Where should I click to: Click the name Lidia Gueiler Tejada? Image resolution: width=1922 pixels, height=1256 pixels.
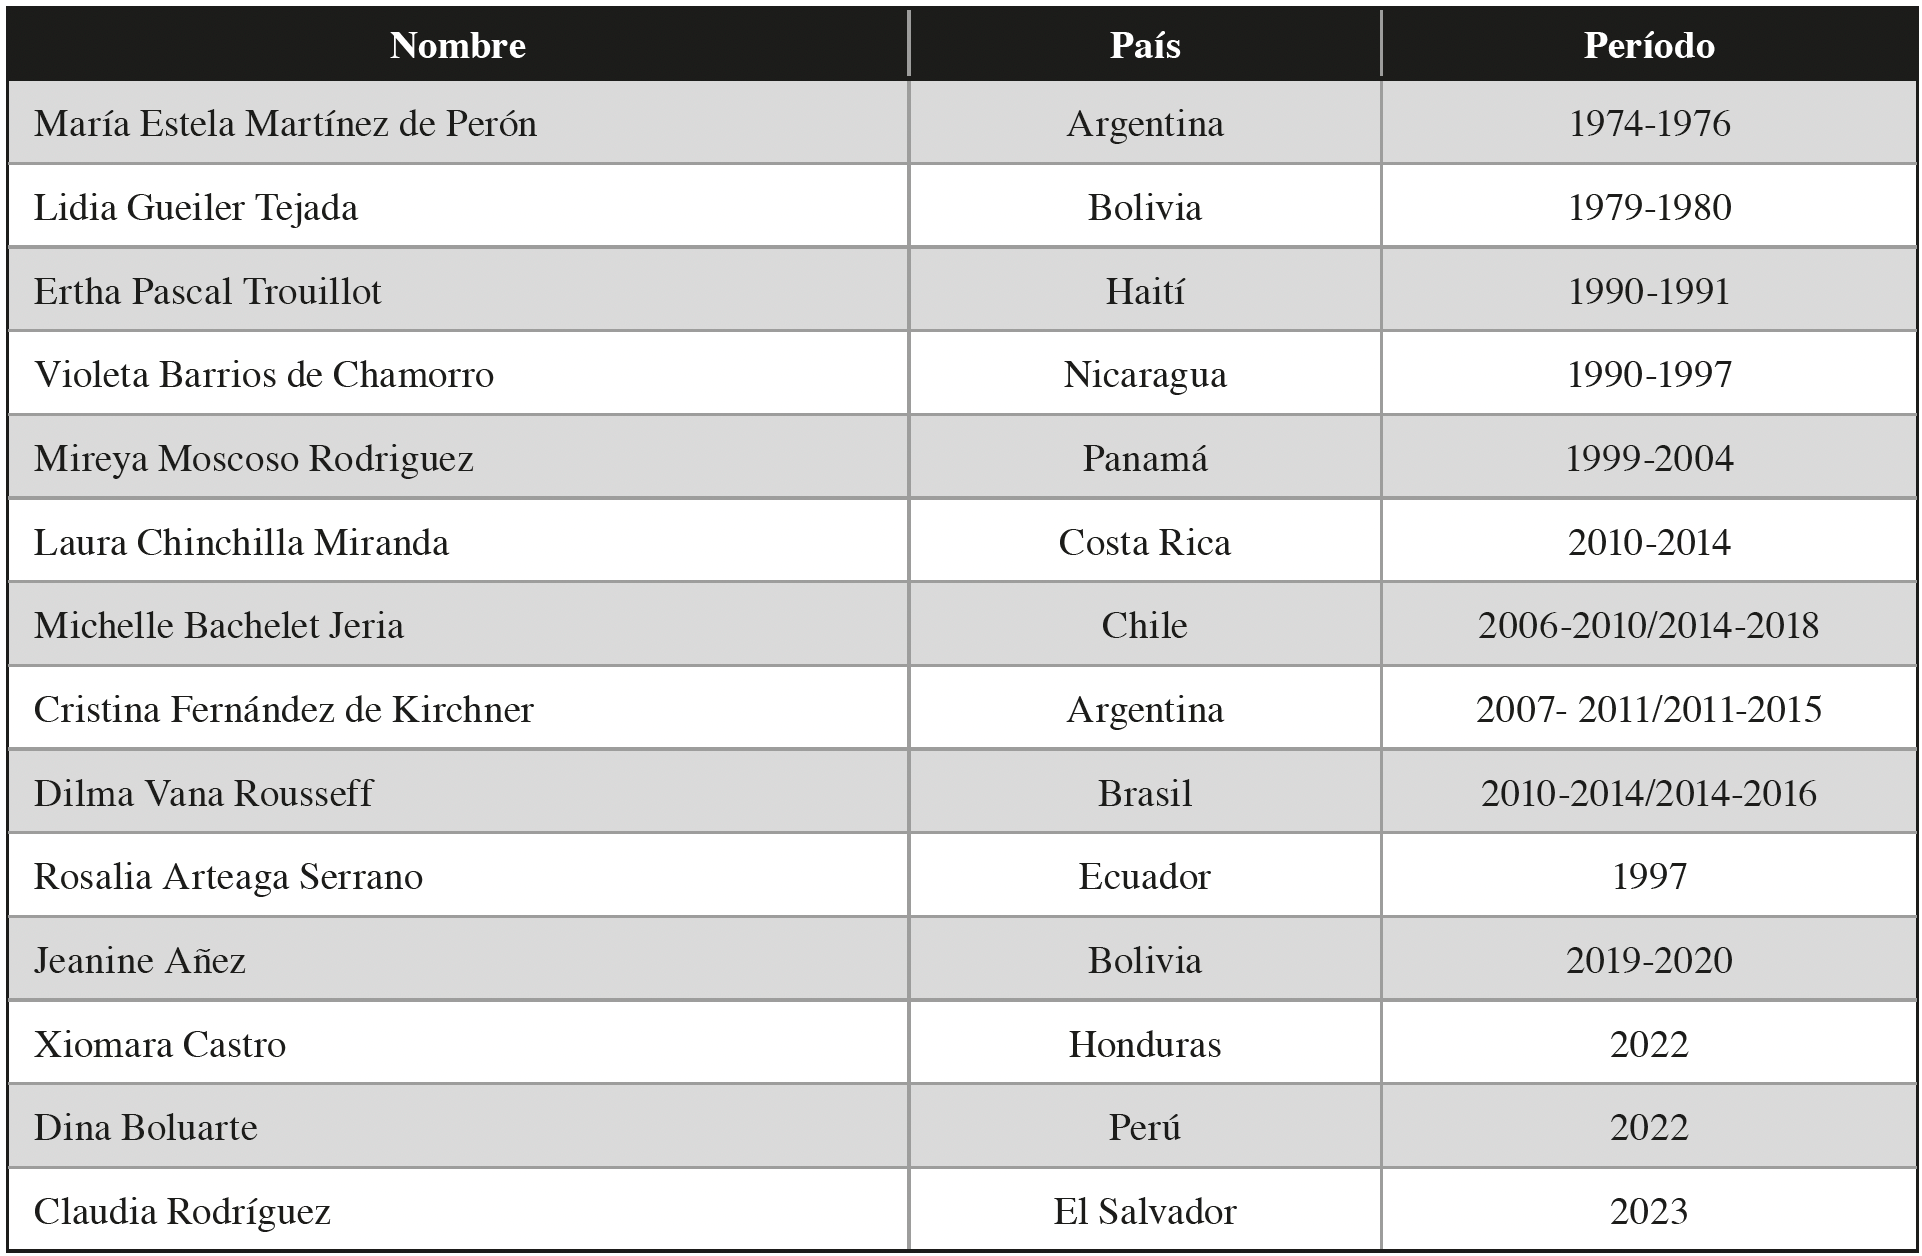point(196,207)
